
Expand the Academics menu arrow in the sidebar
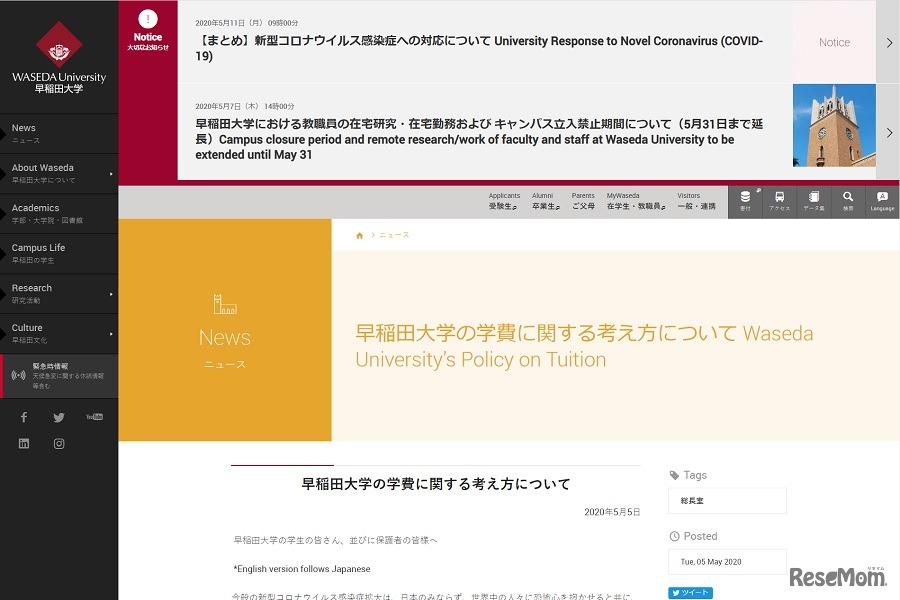coord(112,212)
